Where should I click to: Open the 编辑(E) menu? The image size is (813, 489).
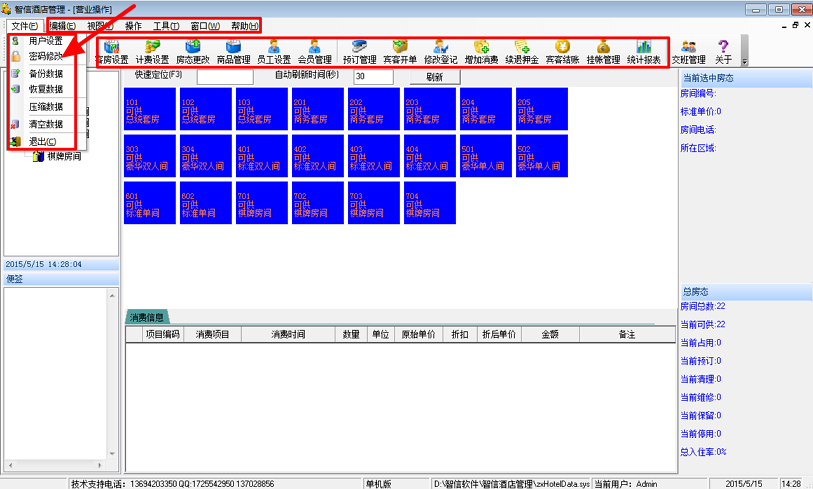pos(62,26)
